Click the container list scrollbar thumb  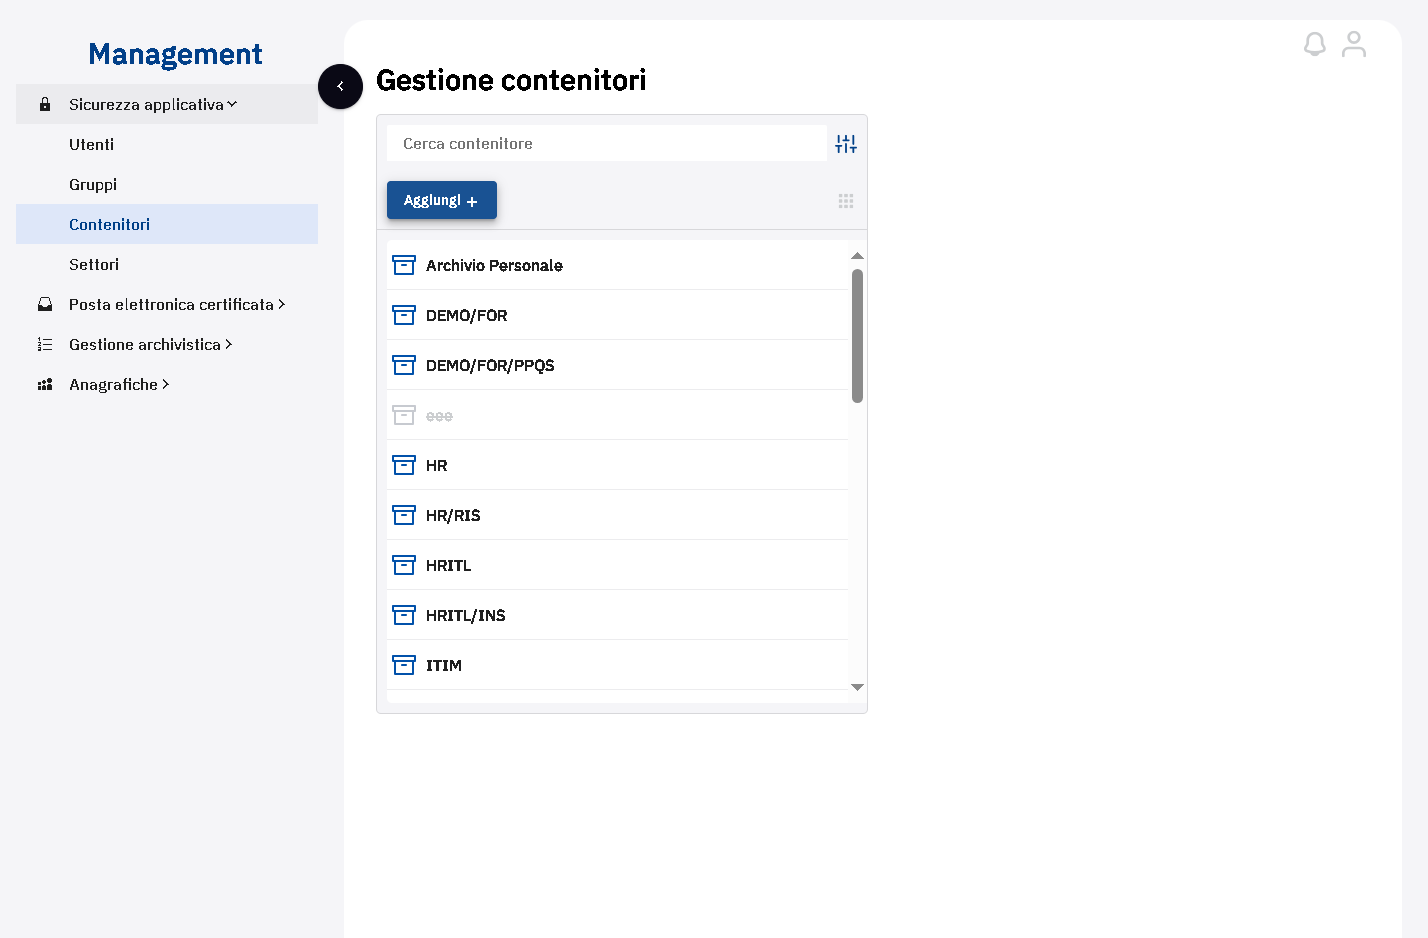pyautogui.click(x=857, y=336)
